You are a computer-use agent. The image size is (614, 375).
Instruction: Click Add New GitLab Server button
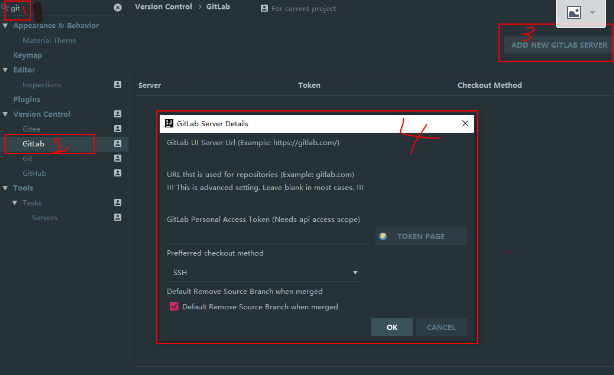click(x=559, y=45)
